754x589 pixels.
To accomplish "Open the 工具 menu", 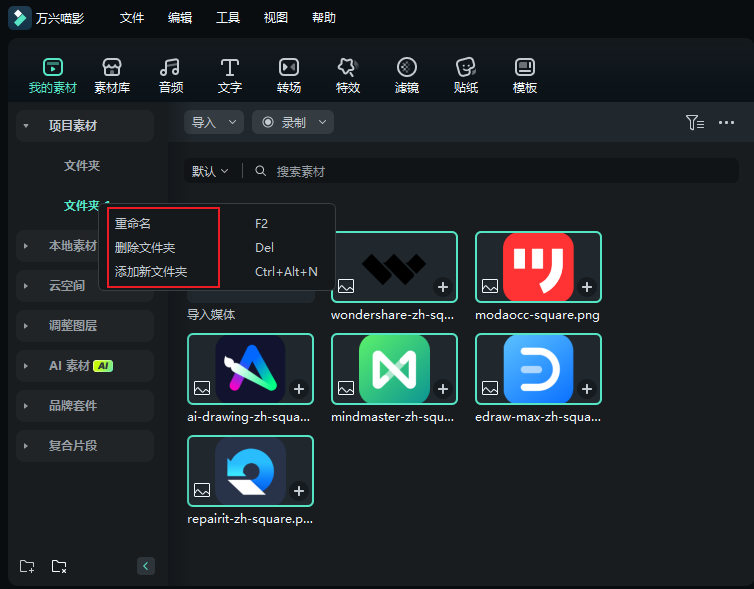I will coord(228,18).
